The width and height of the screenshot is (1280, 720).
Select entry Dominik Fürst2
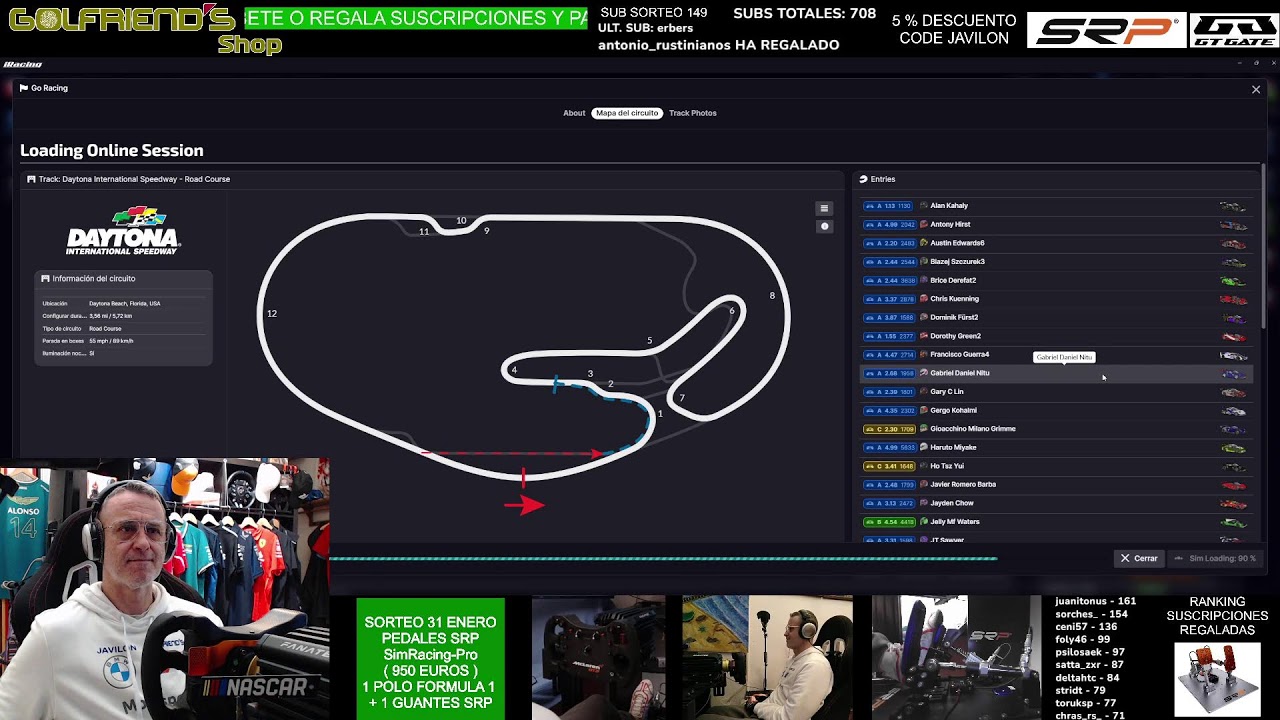pyautogui.click(x=1056, y=317)
